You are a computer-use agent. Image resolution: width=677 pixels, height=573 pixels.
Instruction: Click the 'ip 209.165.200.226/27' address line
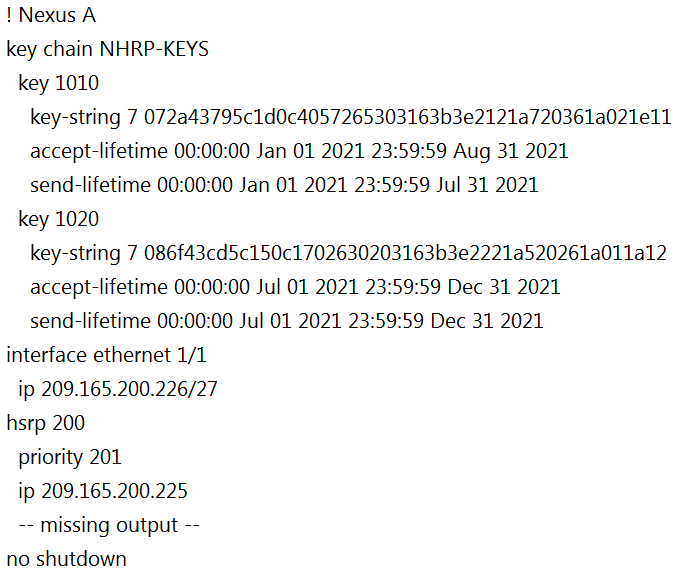click(x=117, y=389)
